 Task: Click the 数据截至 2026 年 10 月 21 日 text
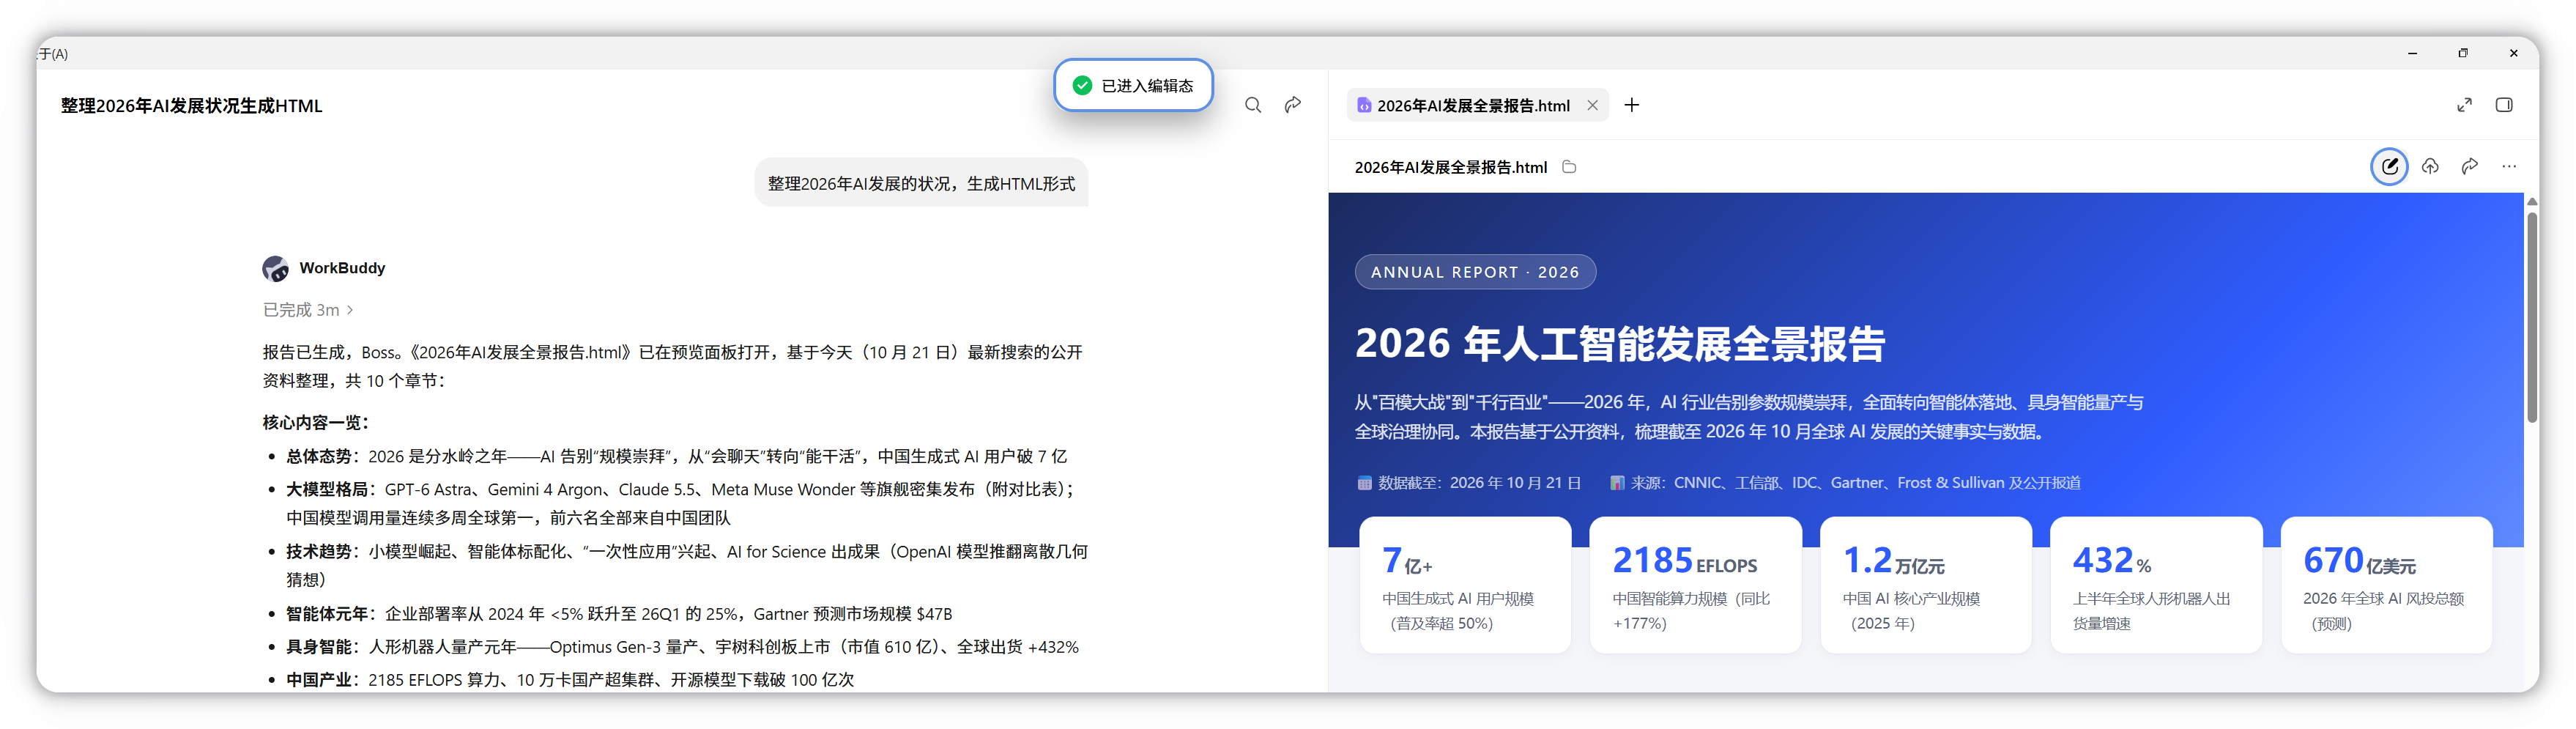click(1469, 483)
